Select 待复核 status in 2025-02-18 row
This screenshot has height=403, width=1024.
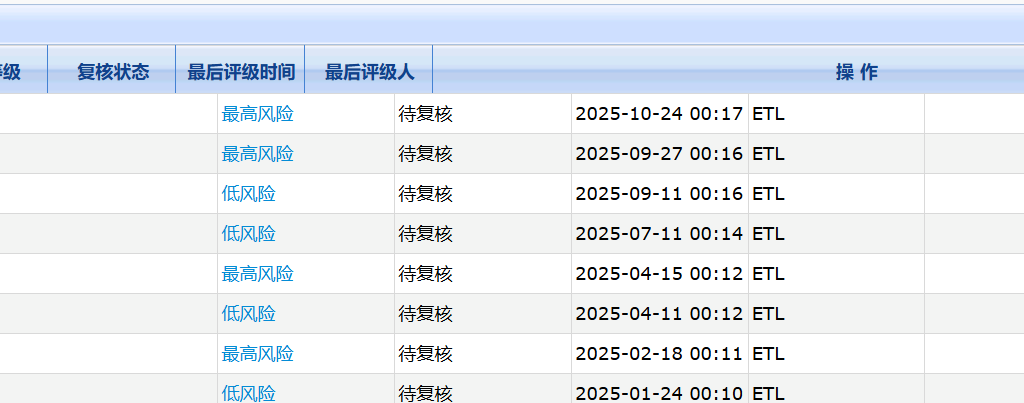(425, 354)
